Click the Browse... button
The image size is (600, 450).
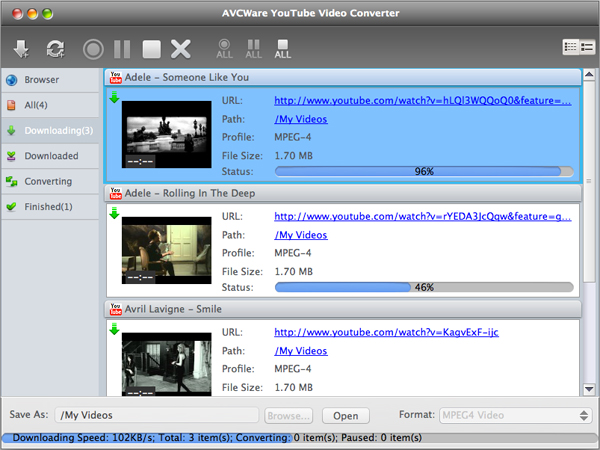click(x=289, y=416)
